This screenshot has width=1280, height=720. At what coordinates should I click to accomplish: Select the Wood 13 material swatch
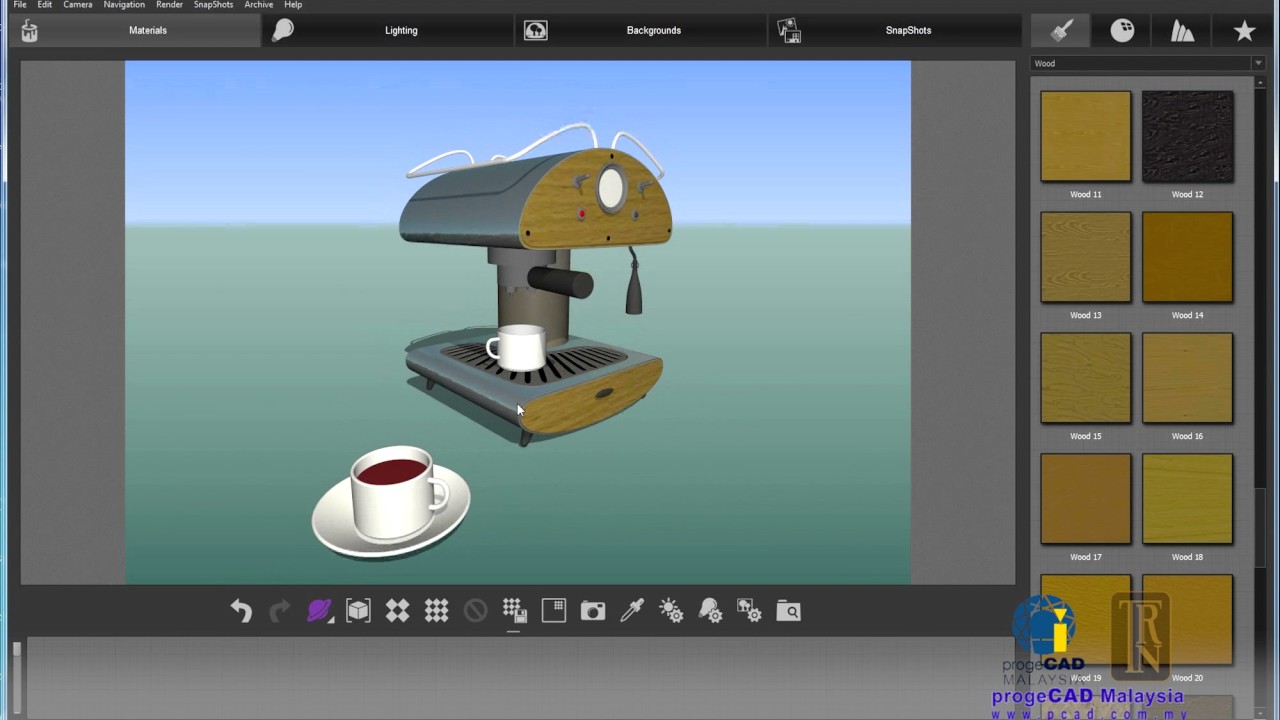[x=1086, y=257]
